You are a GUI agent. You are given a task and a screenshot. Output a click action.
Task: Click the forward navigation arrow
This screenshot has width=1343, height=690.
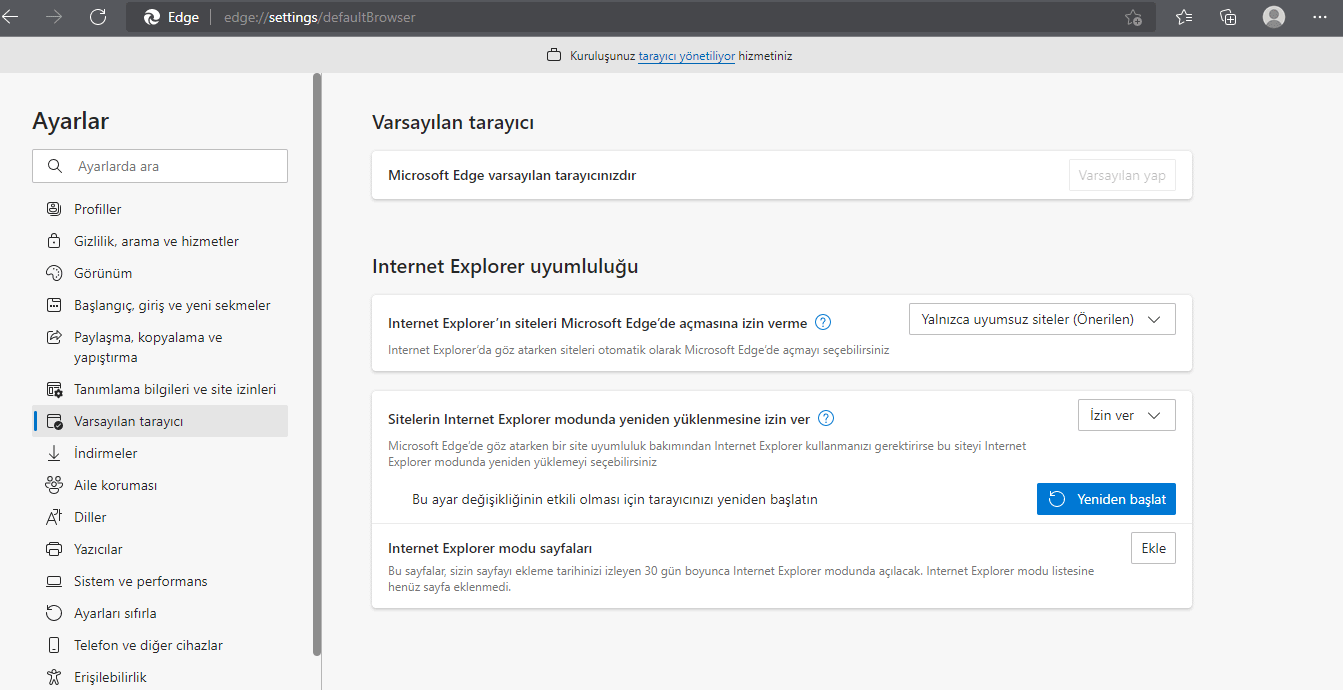(54, 17)
